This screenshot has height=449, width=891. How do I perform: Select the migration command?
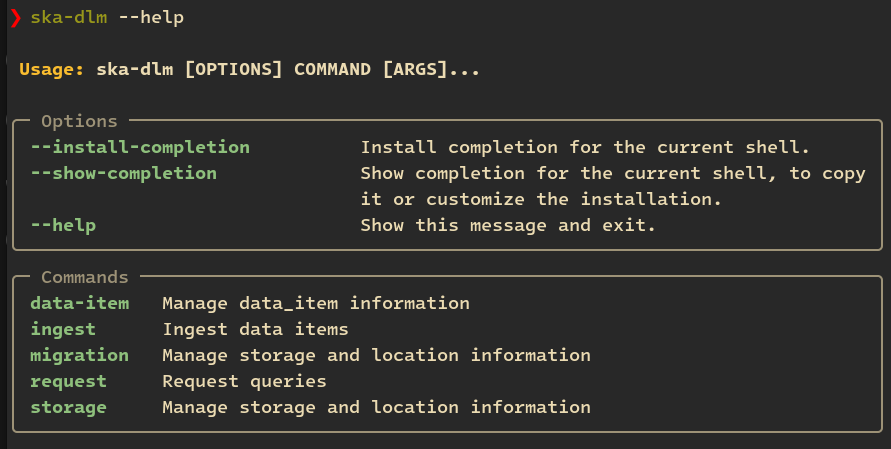click(x=79, y=355)
